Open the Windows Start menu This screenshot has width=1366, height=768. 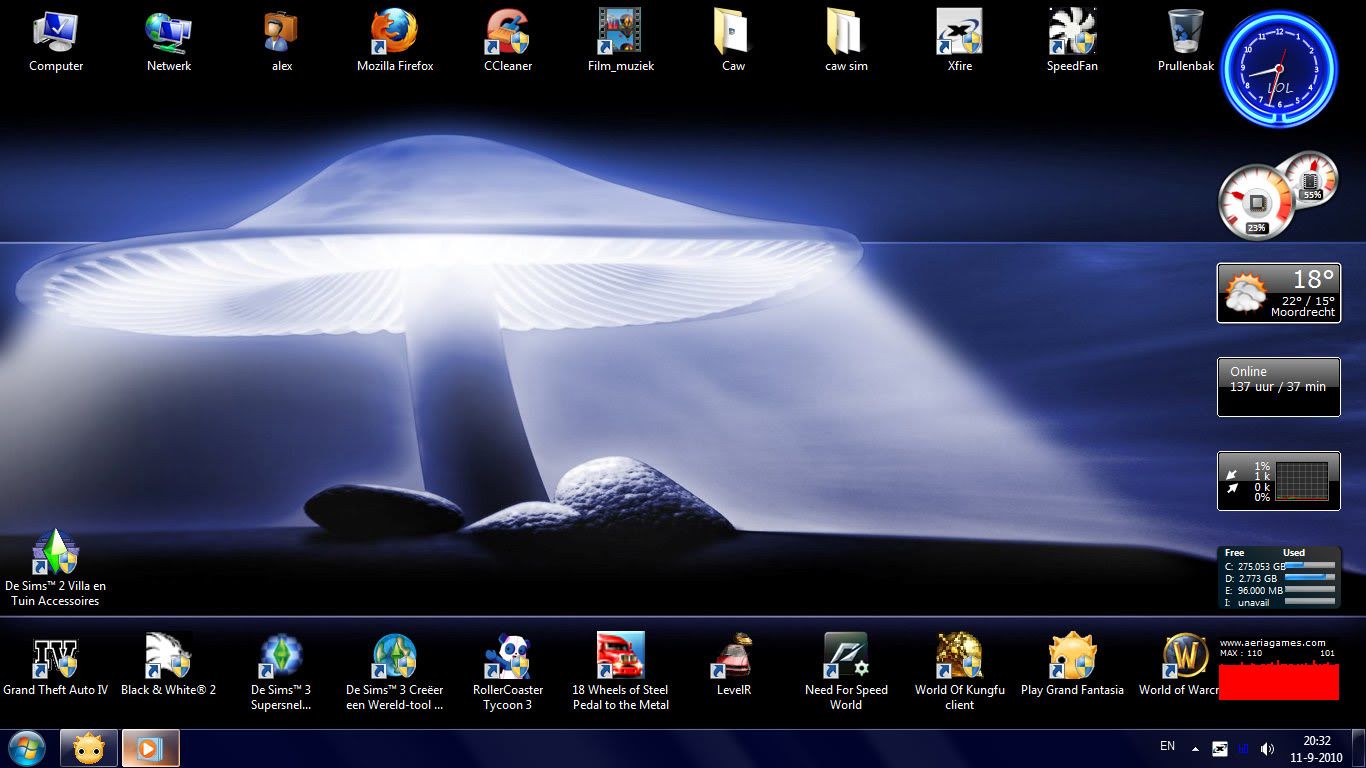coord(27,748)
